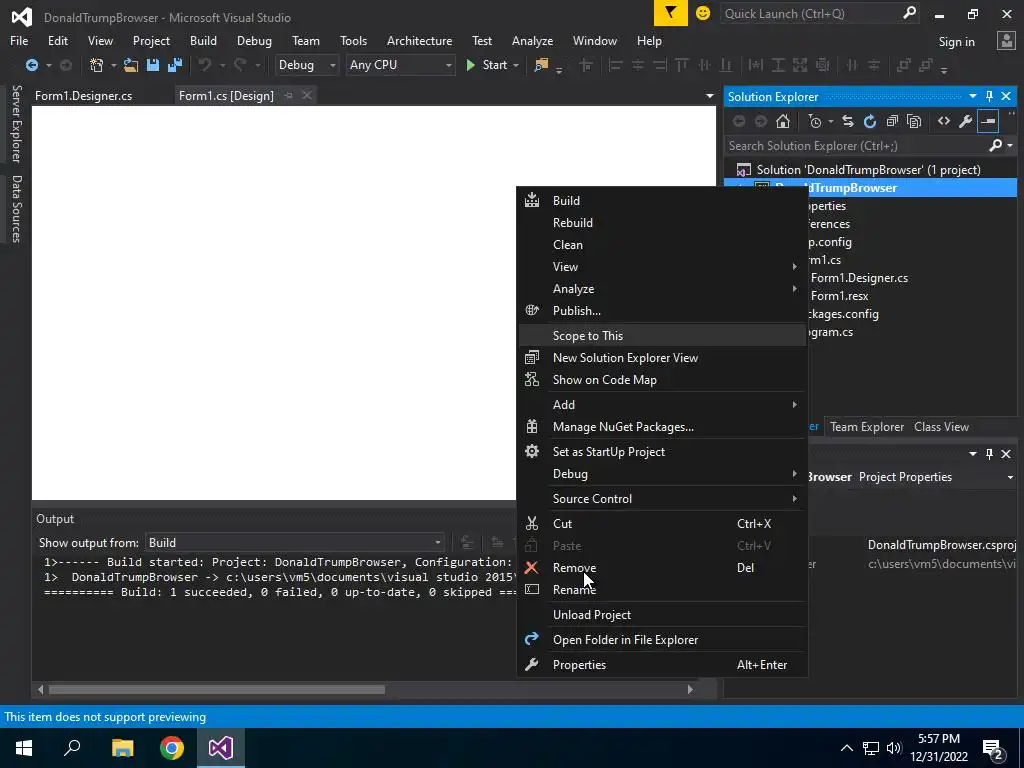Choose Remove from the context menu
This screenshot has width=1024, height=768.
(663, 568)
